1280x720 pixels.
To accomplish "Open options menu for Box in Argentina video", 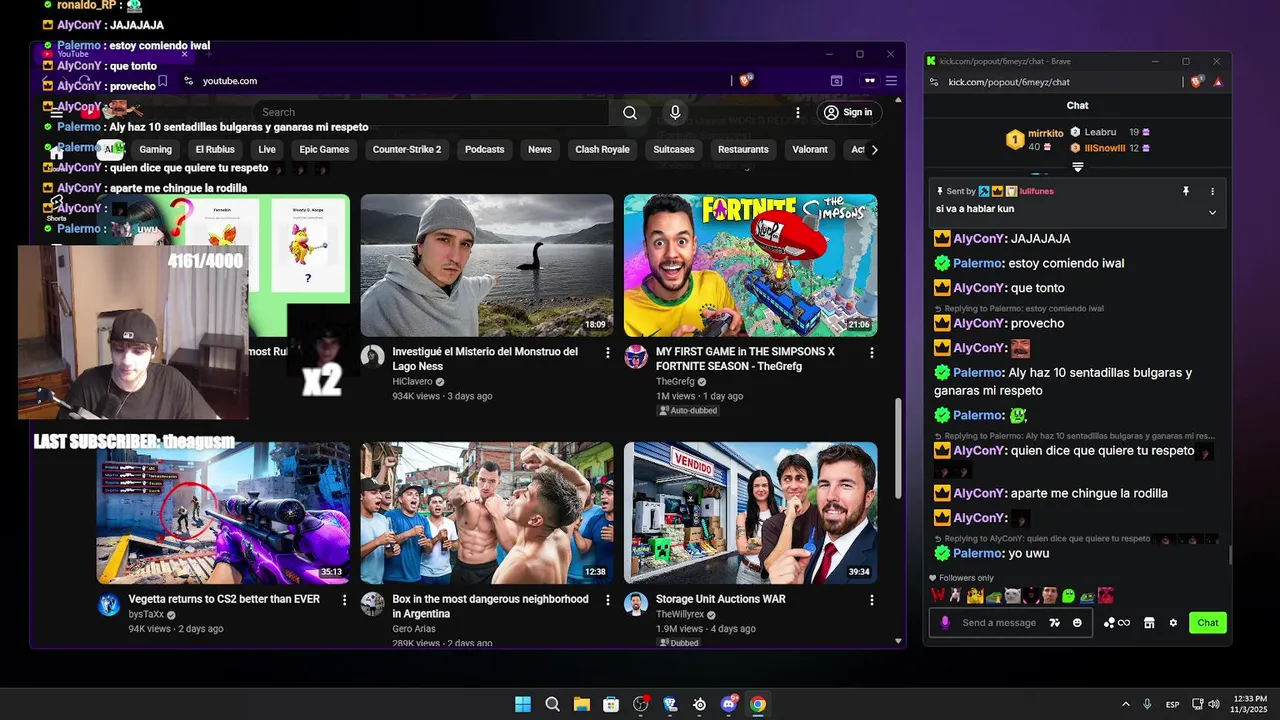I will click(x=608, y=600).
